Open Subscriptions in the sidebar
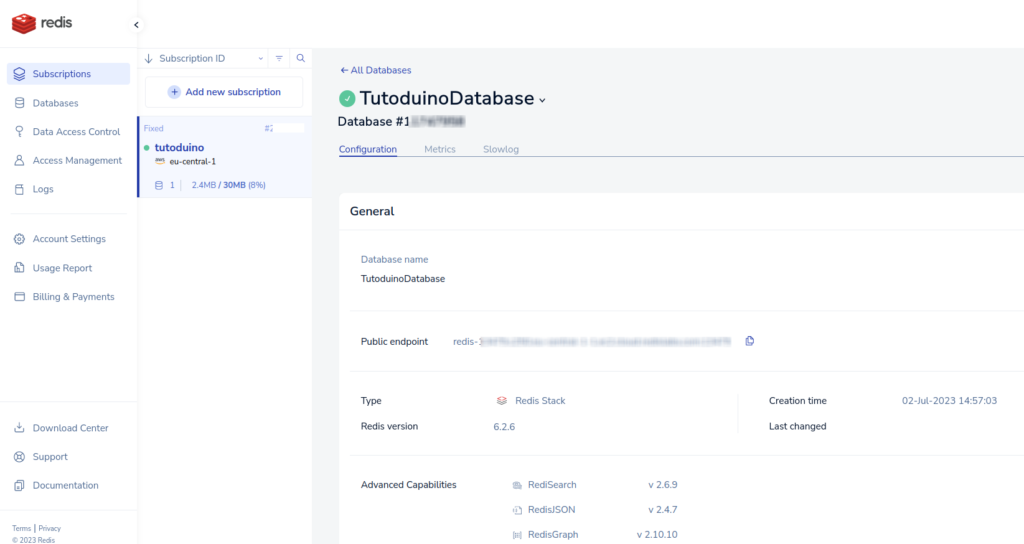1024x544 pixels. click(69, 74)
